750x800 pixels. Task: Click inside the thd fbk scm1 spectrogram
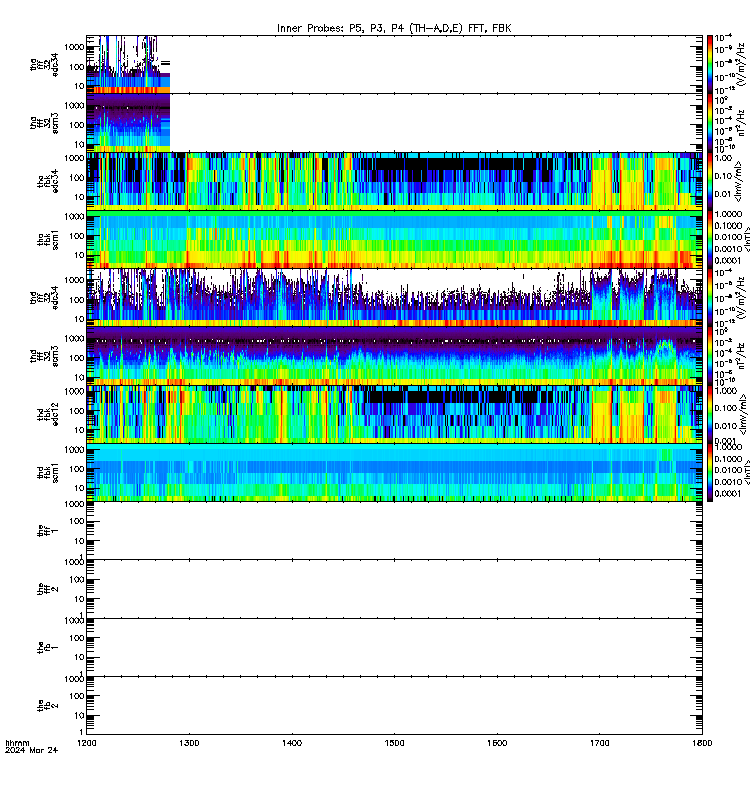(394, 472)
